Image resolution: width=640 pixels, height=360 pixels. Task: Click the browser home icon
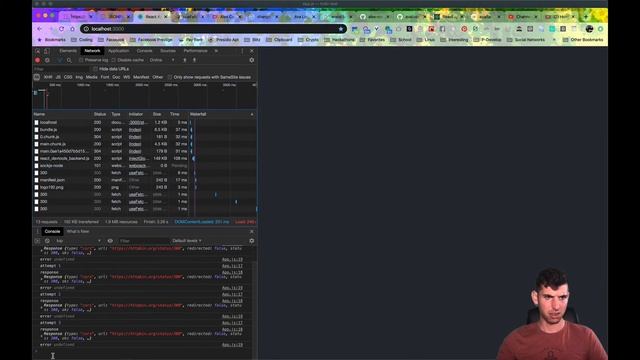pyautogui.click(x=72, y=29)
